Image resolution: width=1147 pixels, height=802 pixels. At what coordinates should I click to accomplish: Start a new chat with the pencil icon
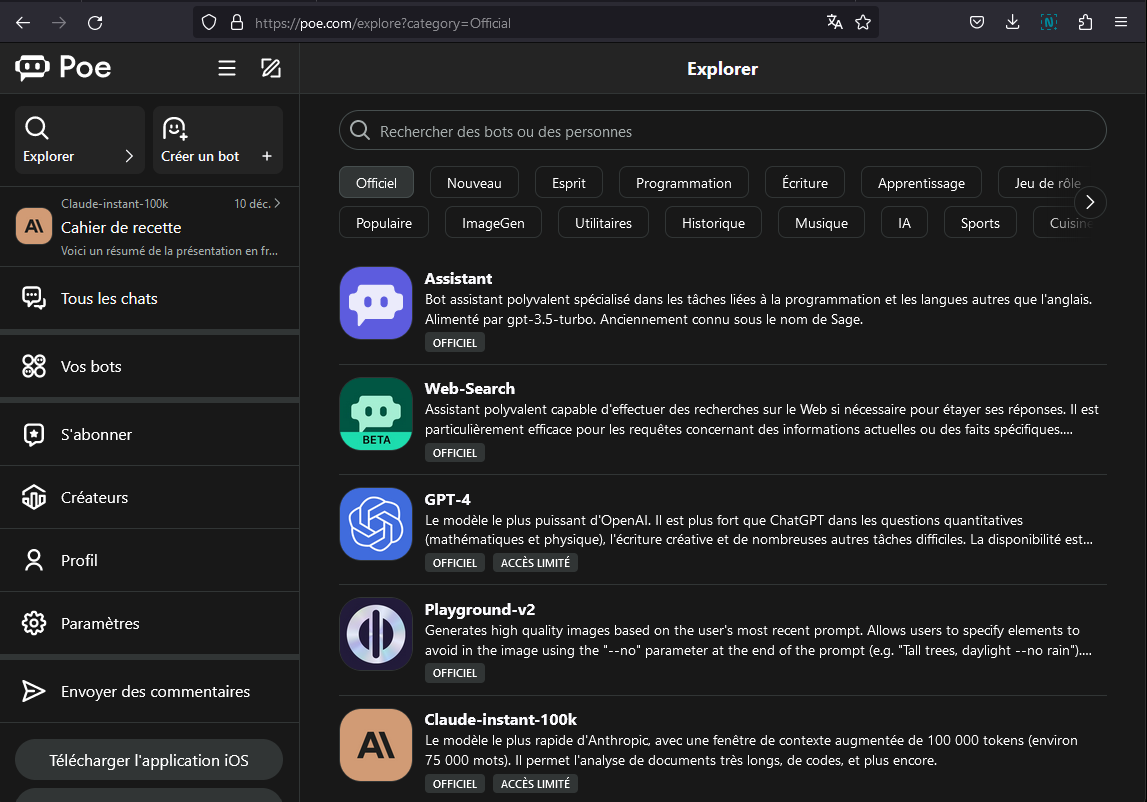[271, 68]
